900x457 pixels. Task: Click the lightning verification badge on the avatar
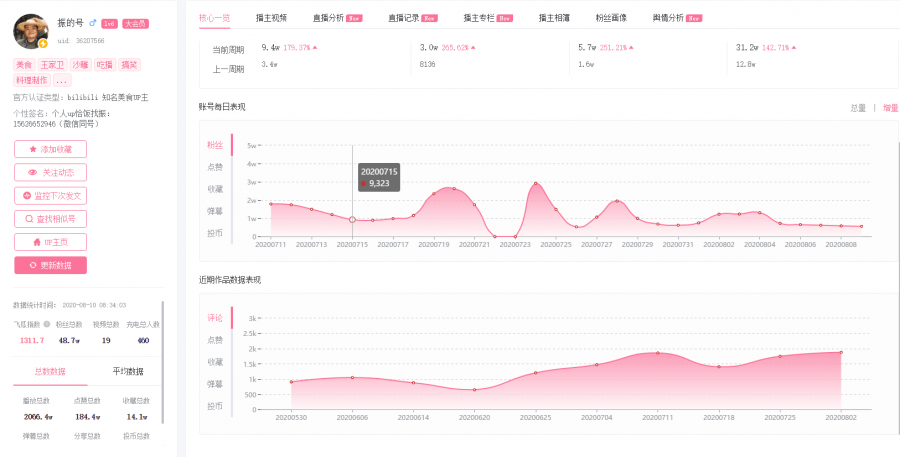tap(43, 44)
